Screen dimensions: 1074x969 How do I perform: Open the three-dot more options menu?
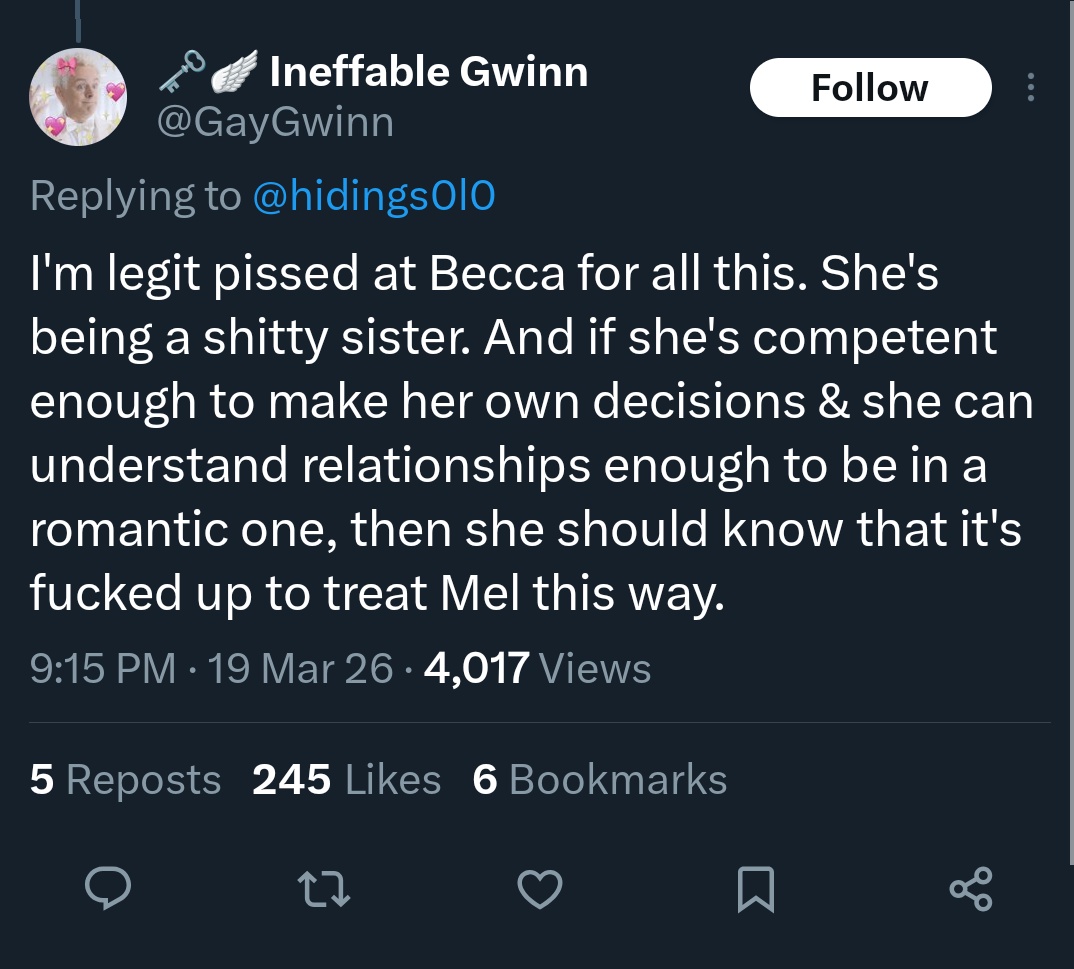(x=1031, y=88)
